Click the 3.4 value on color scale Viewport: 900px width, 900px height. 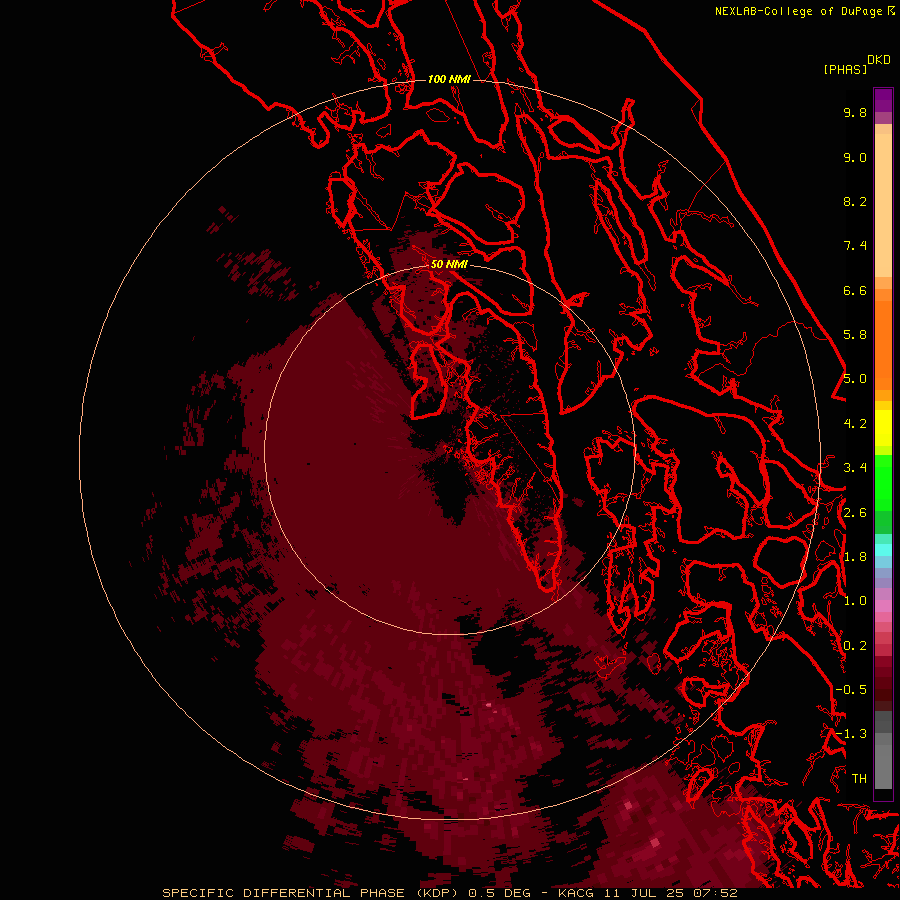pyautogui.click(x=855, y=468)
